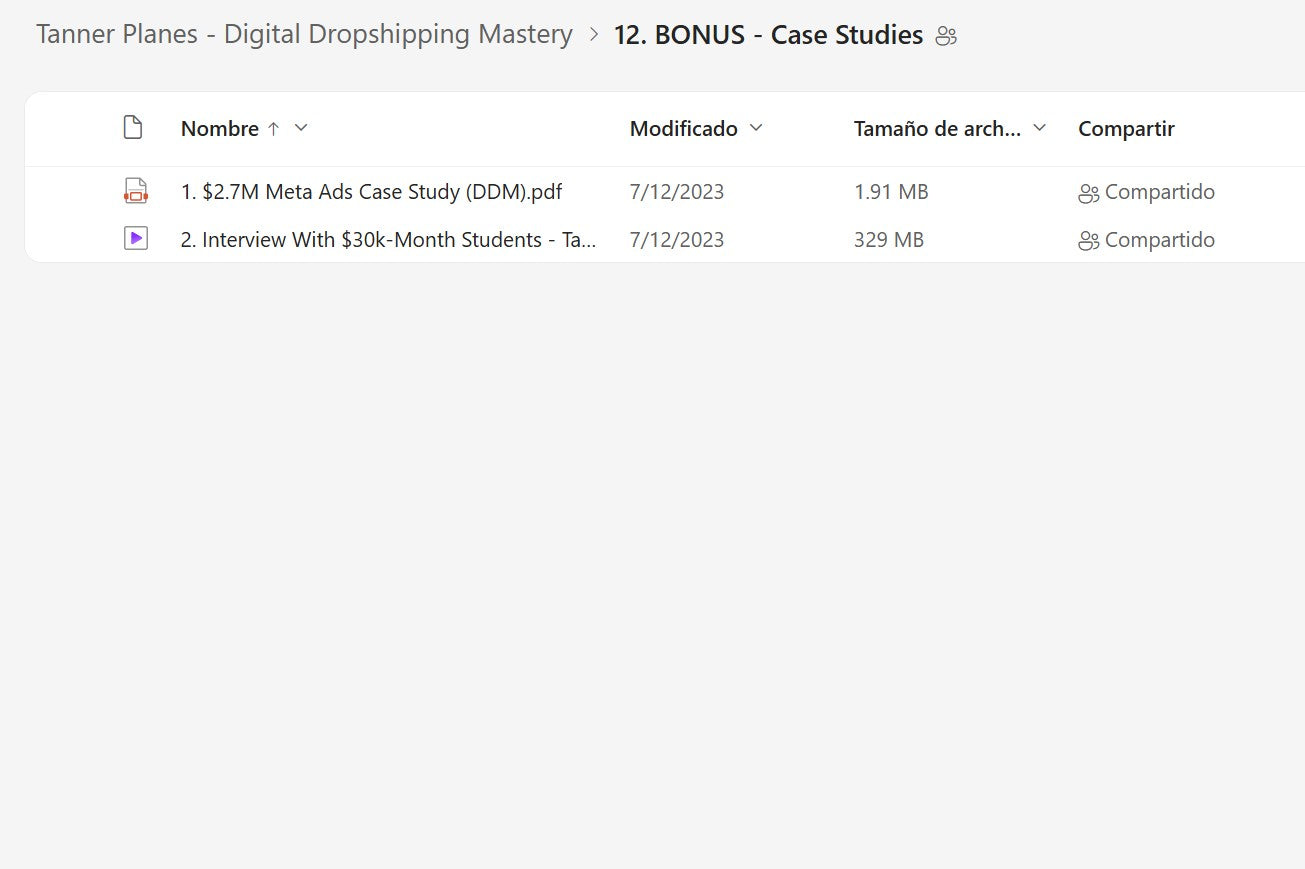This screenshot has width=1305, height=869.
Task: Click the purple video file icon
Action: pos(135,239)
